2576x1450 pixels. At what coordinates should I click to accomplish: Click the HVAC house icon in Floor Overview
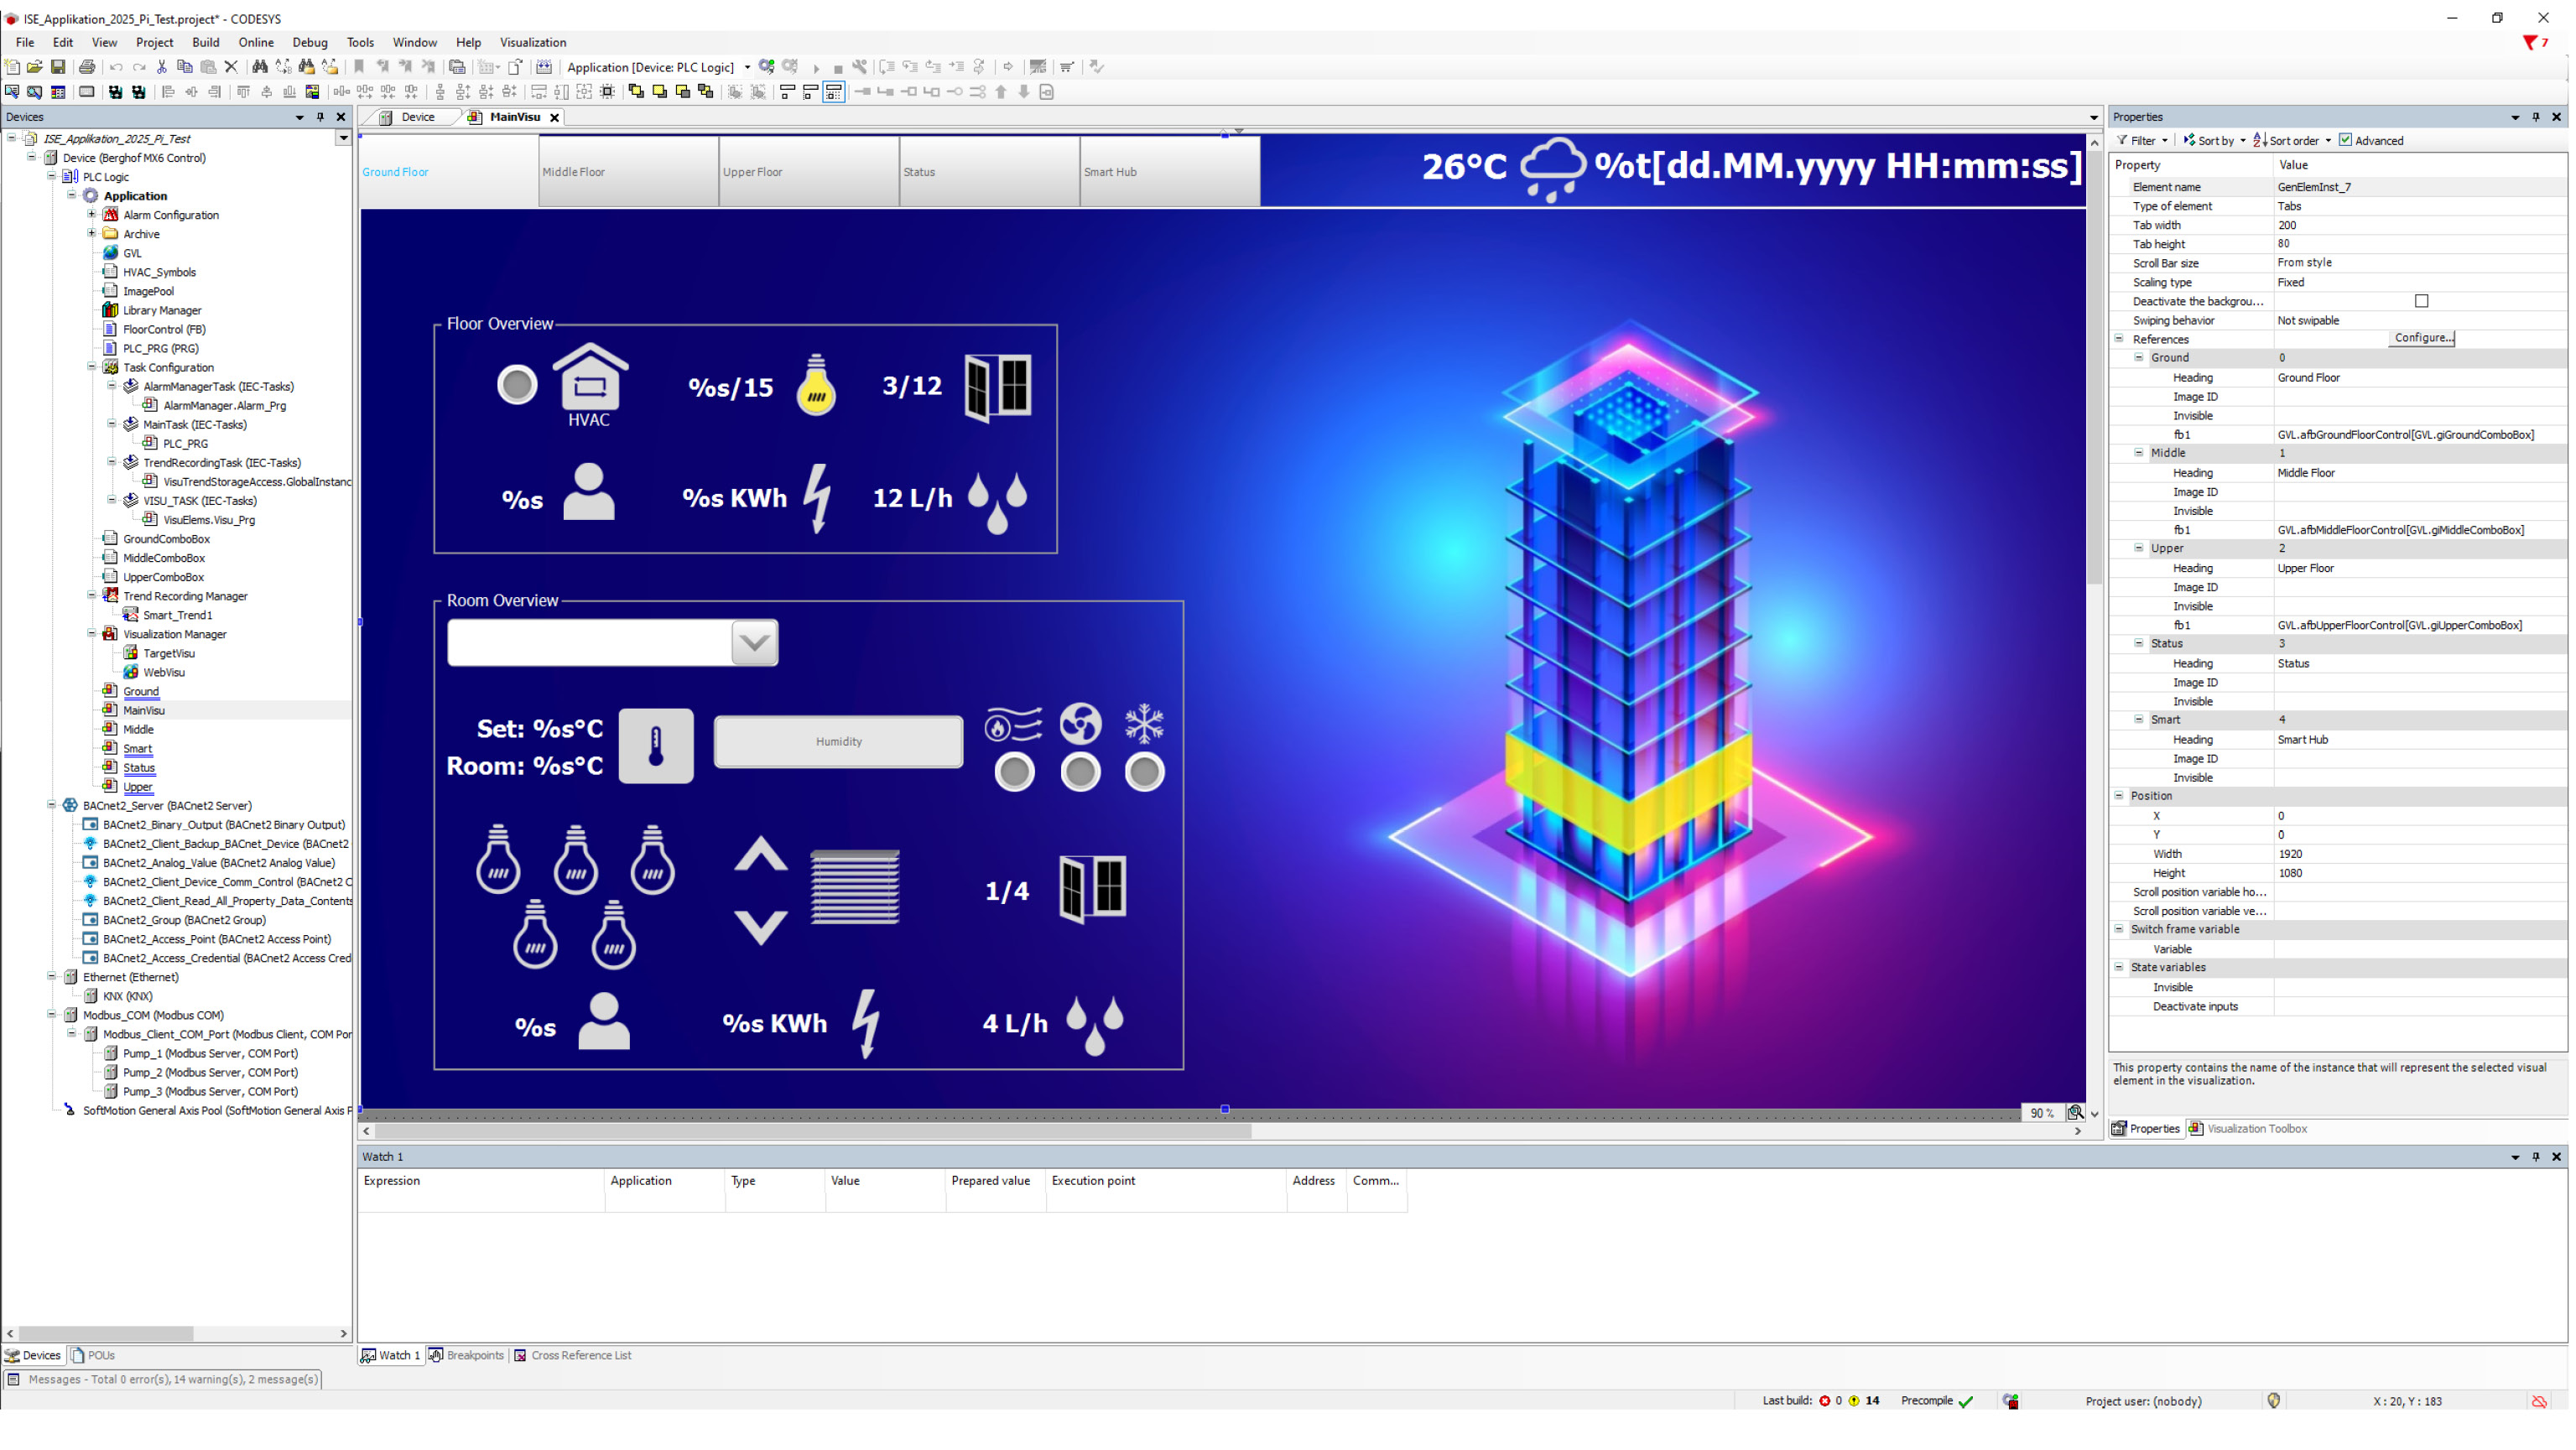pos(590,377)
